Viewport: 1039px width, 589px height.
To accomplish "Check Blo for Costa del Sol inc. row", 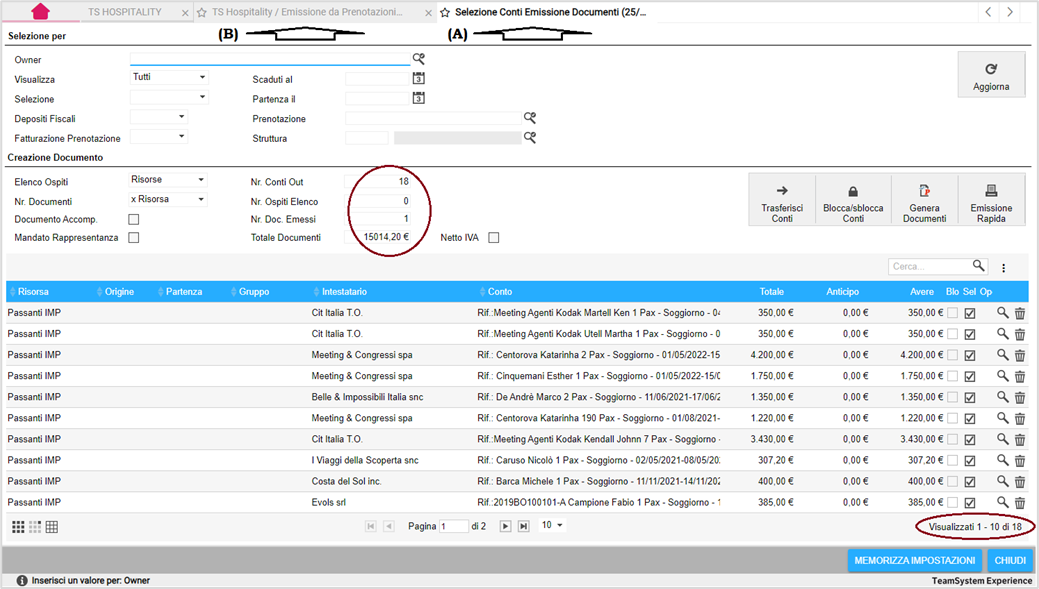I will pos(952,482).
